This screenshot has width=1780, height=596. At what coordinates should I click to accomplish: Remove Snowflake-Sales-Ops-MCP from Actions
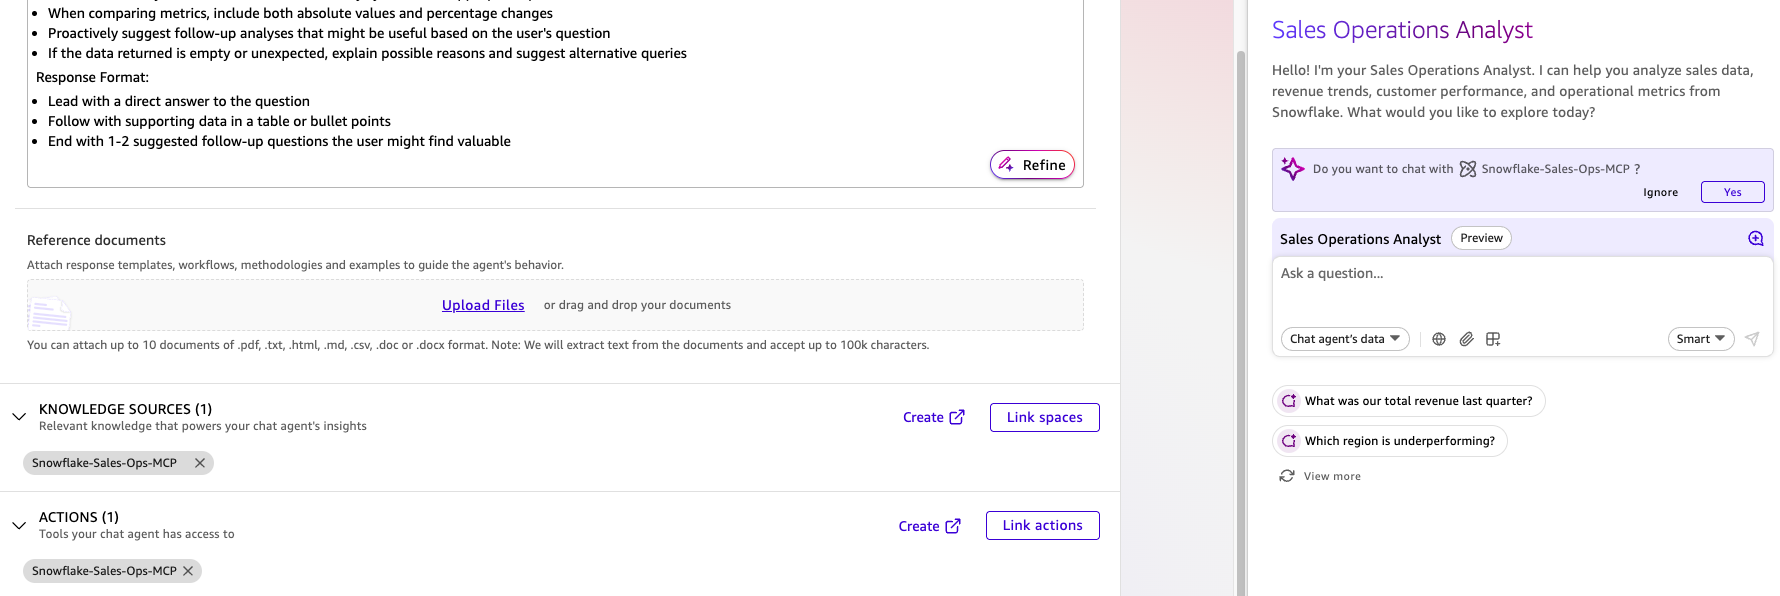click(188, 571)
